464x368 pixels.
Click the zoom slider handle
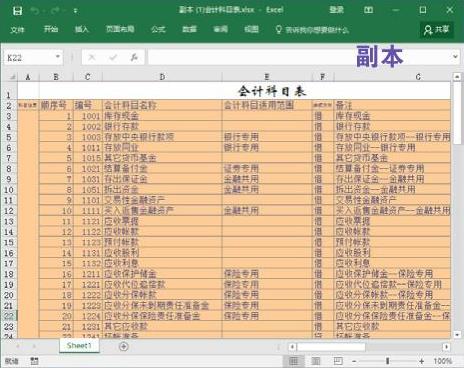click(387, 361)
